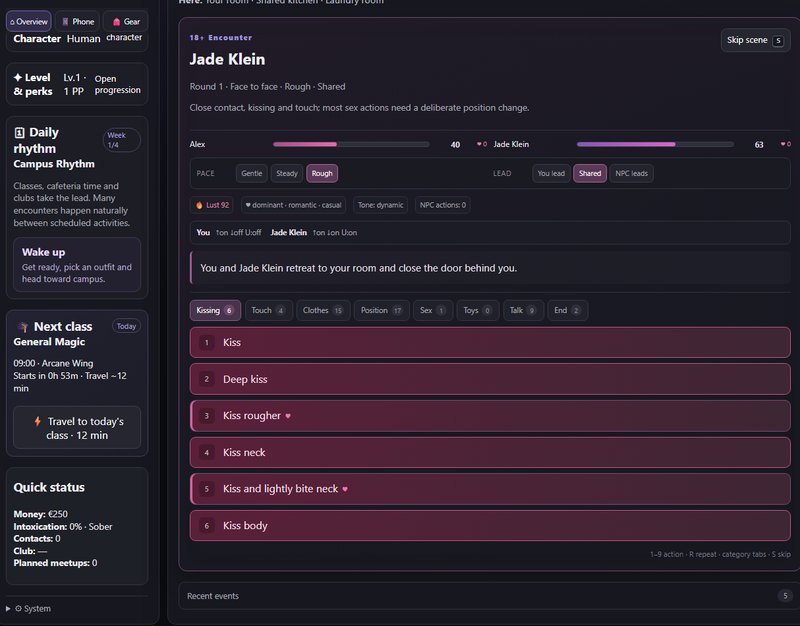The image size is (800, 626).
Task: Click the Tone: dynamic chip
Action: (380, 205)
